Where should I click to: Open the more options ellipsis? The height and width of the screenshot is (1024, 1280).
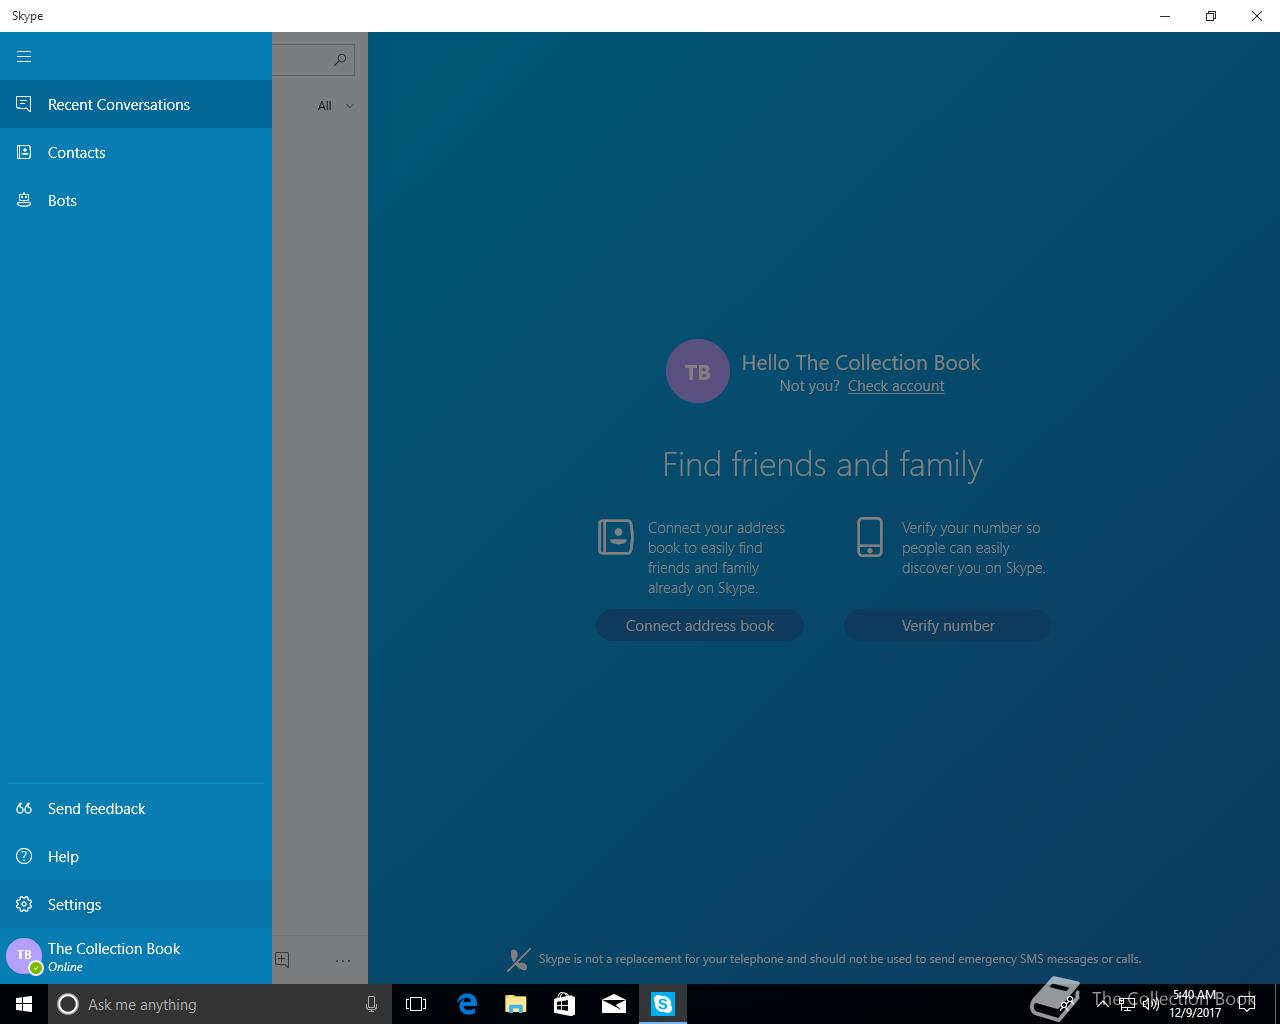click(343, 960)
